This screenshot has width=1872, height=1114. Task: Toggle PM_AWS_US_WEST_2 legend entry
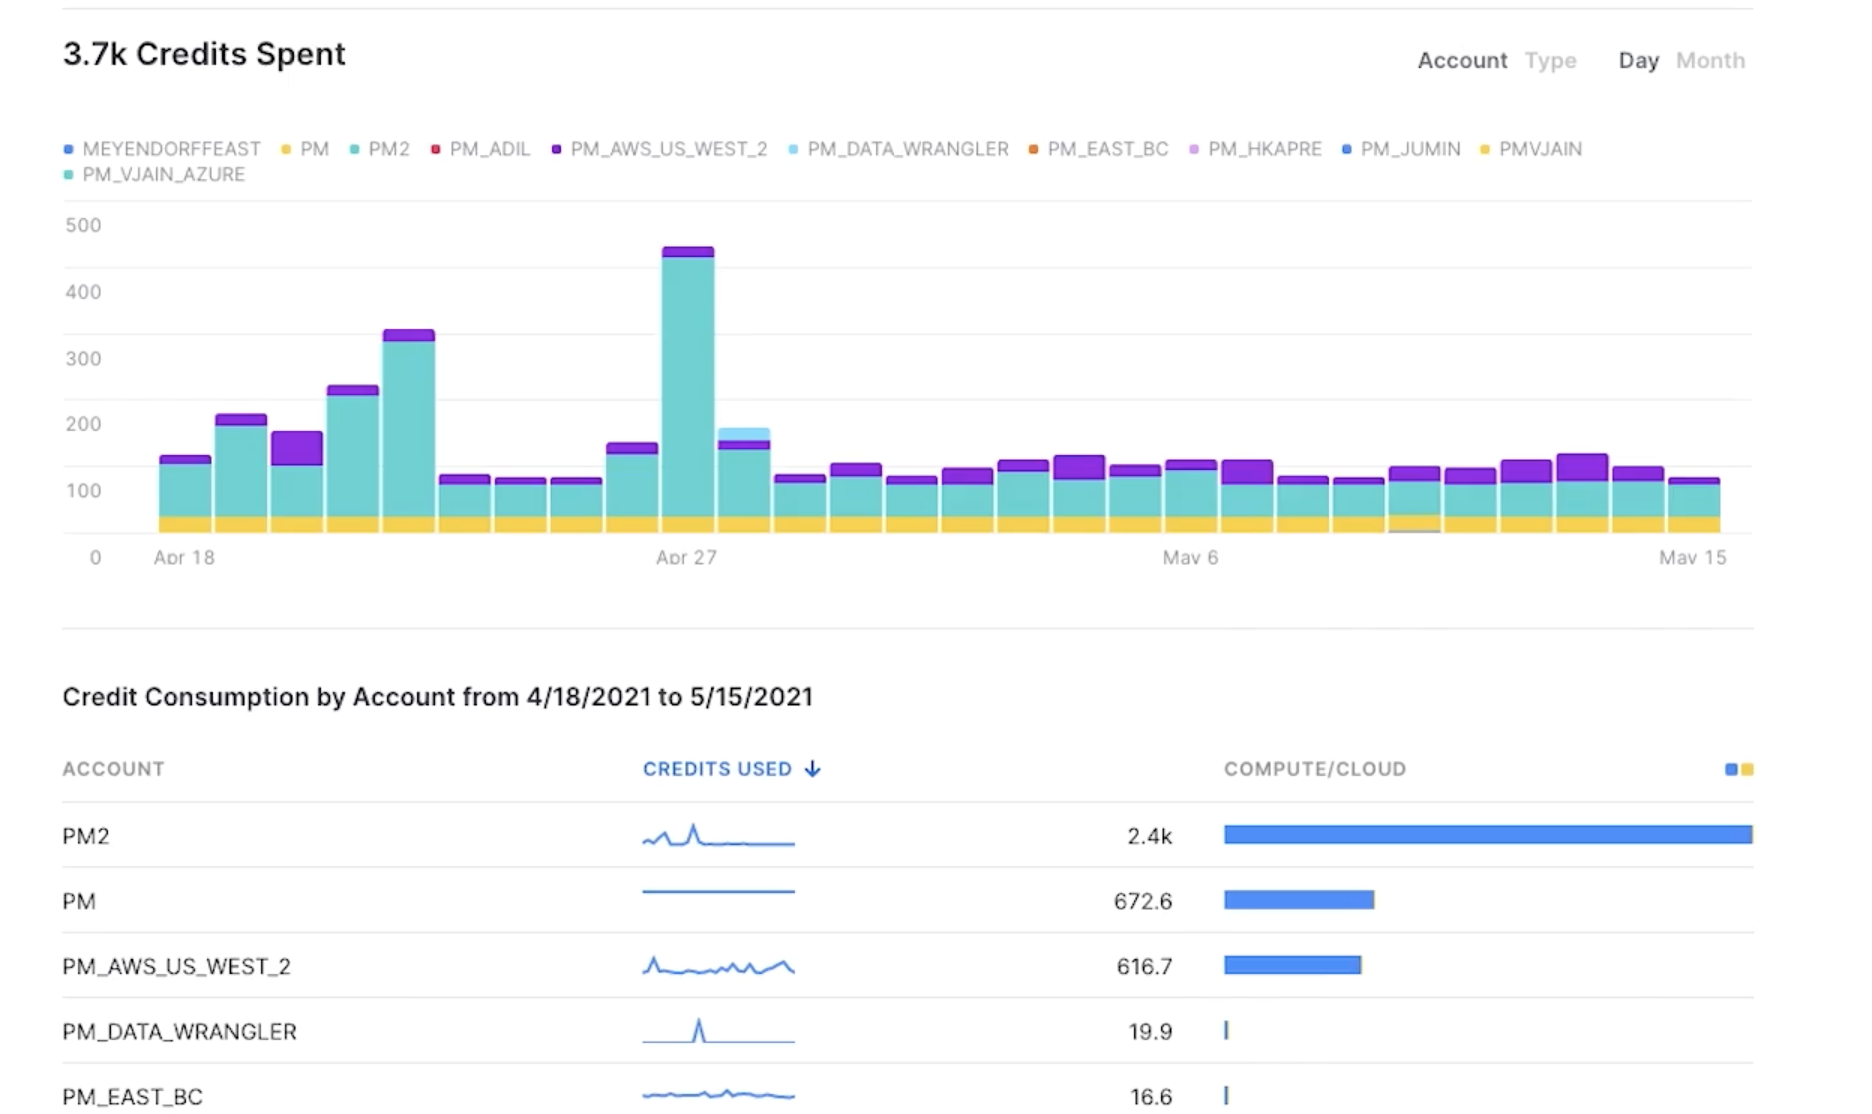point(659,149)
